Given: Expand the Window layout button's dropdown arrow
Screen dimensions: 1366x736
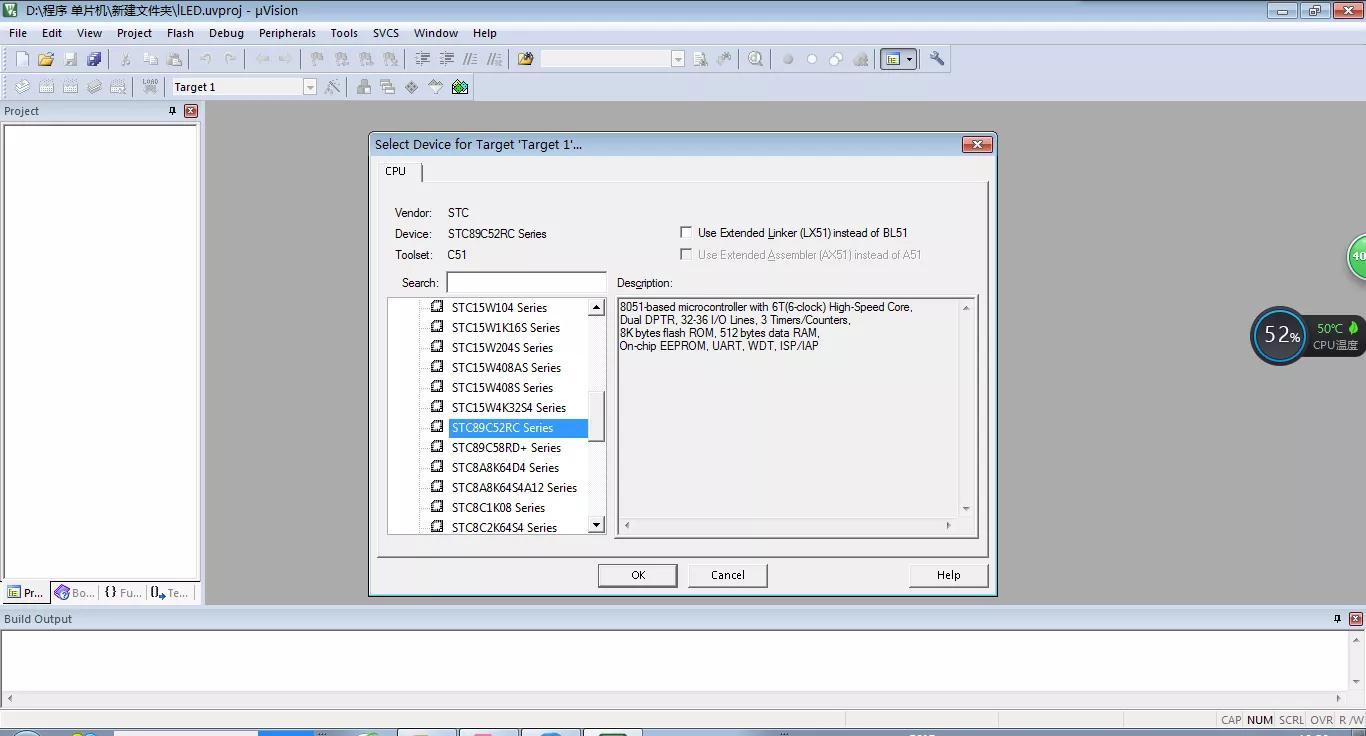Looking at the screenshot, I should pyautogui.click(x=909, y=59).
